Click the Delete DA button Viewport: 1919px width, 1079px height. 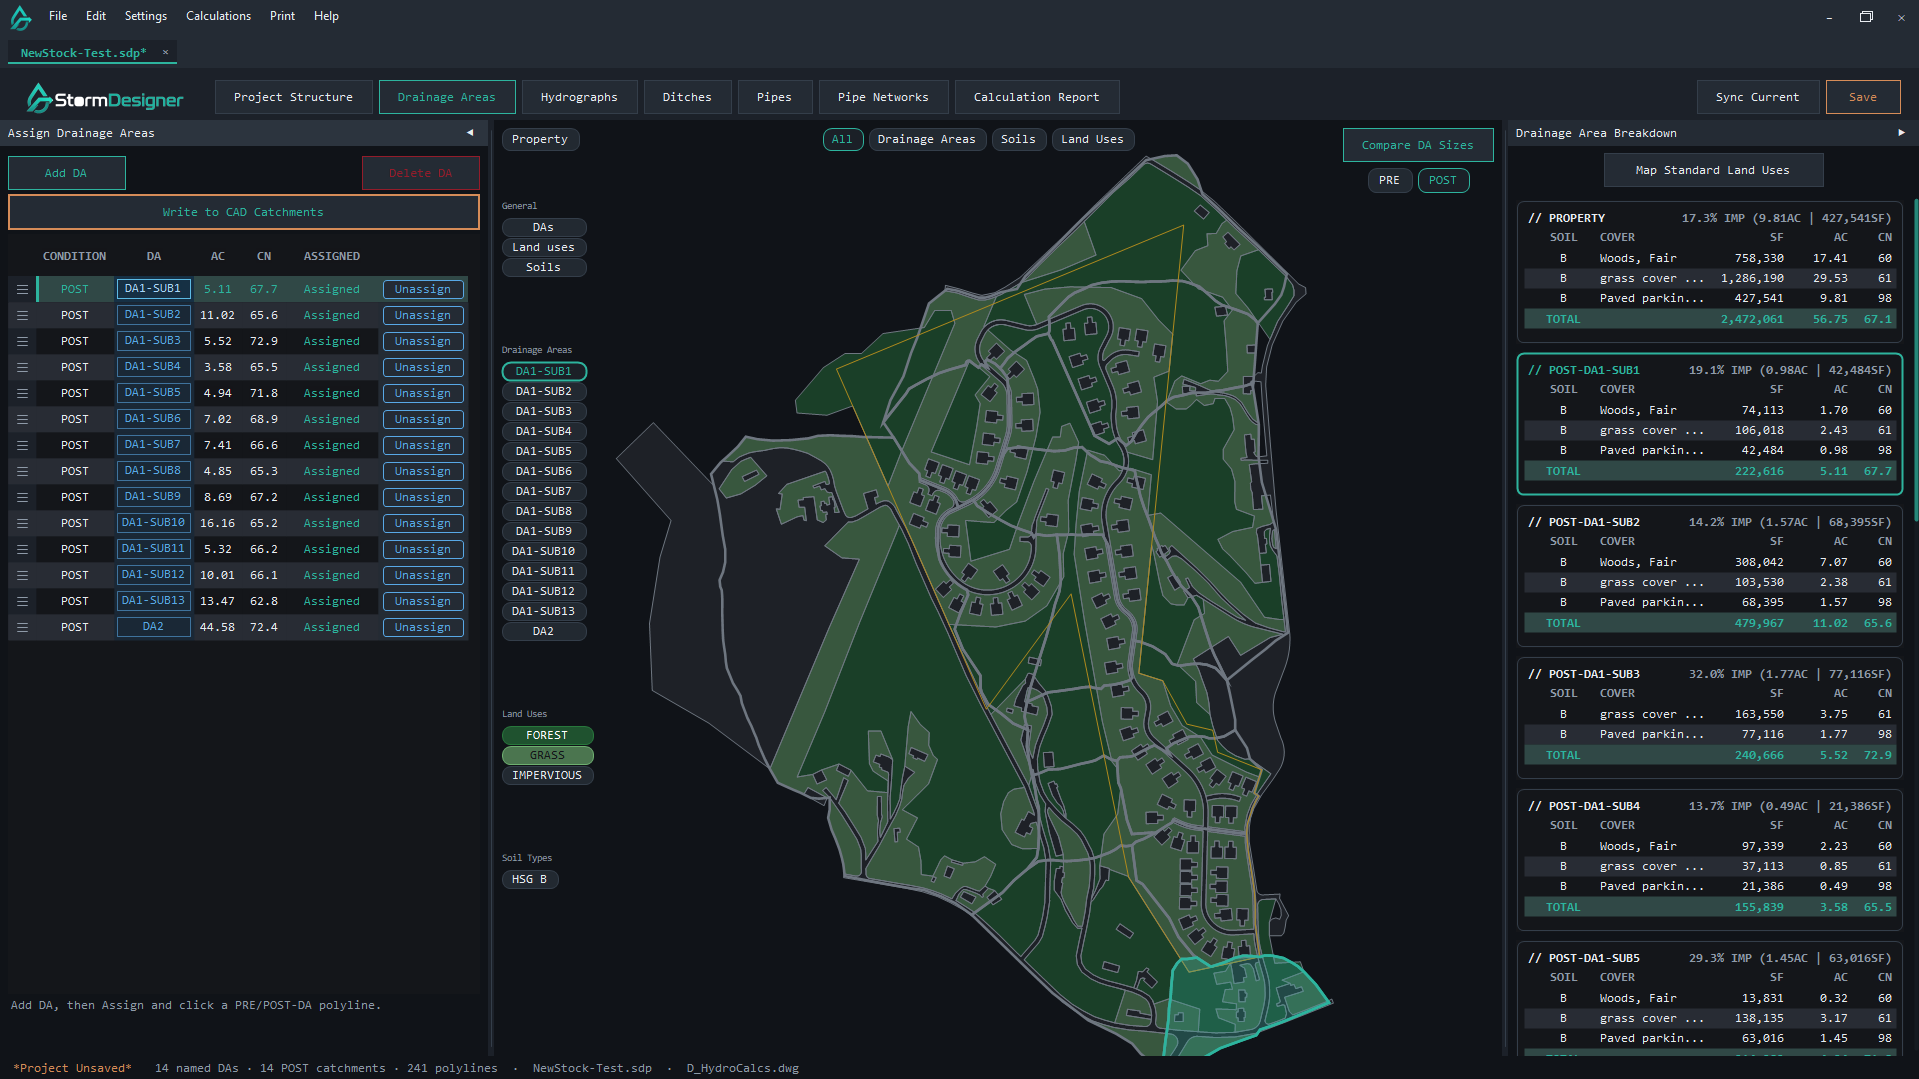(420, 173)
